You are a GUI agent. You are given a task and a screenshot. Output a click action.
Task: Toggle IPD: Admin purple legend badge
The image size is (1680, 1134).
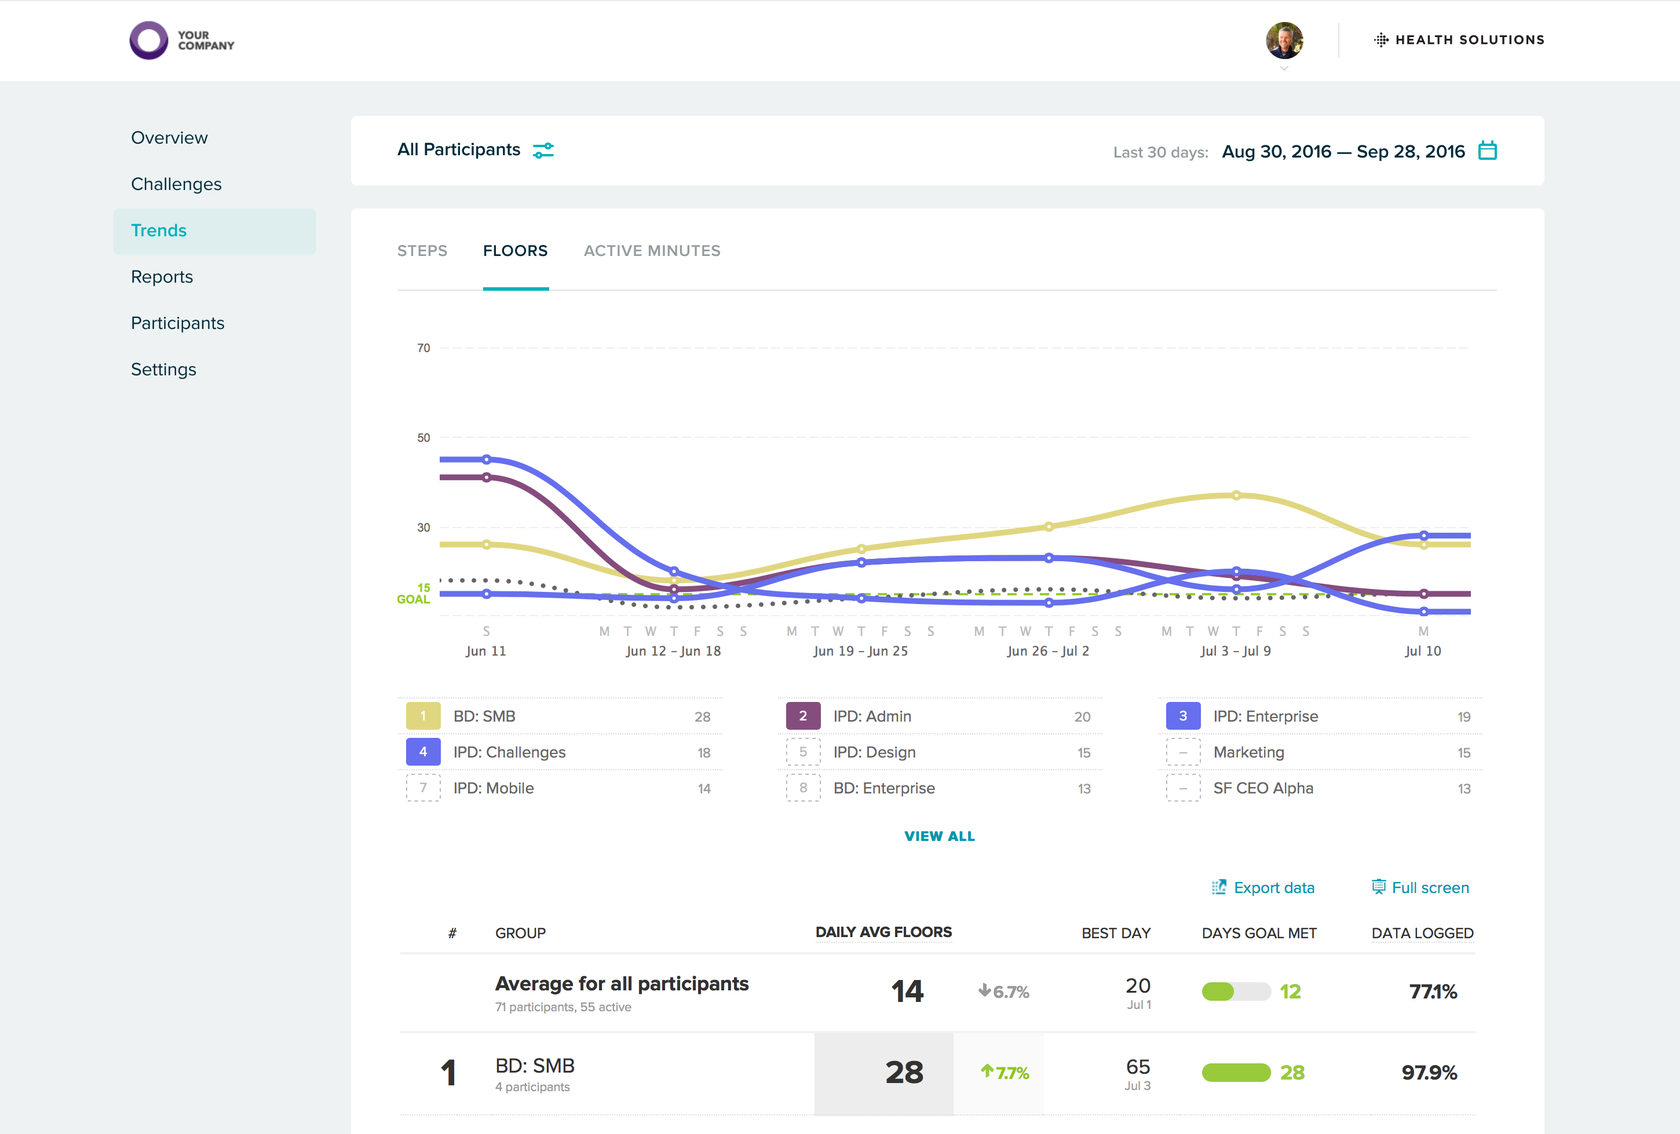[x=803, y=716]
